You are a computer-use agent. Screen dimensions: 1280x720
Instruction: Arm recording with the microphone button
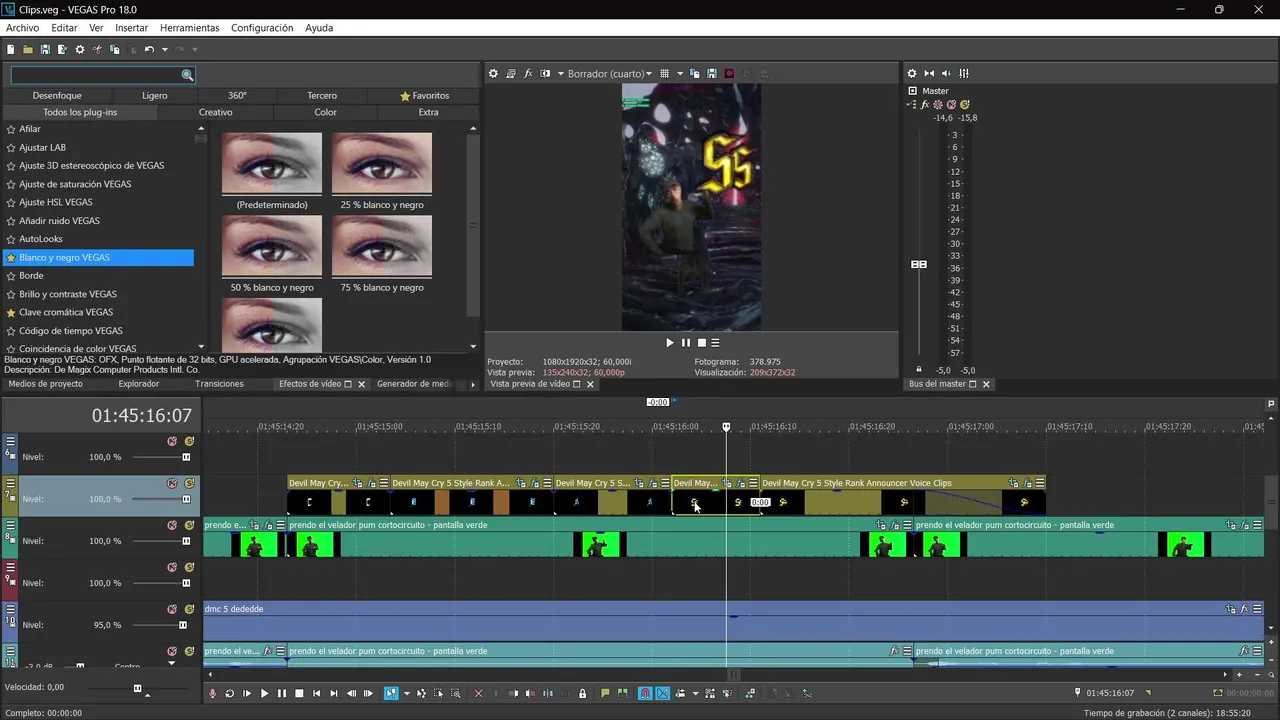pos(212,693)
